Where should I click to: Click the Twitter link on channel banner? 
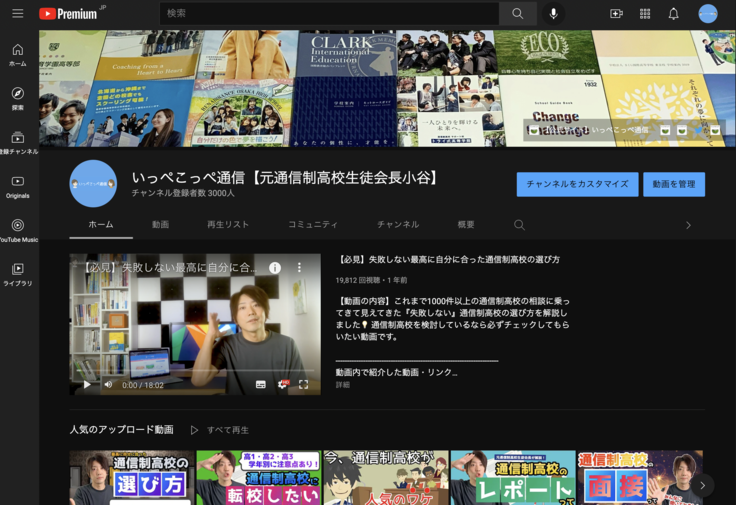coord(698,130)
